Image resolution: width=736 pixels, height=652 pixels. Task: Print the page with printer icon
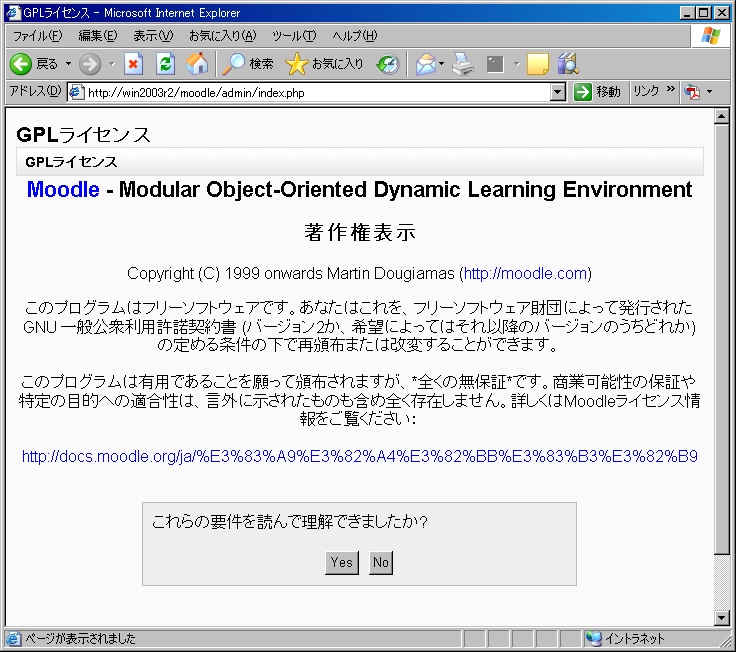click(463, 64)
